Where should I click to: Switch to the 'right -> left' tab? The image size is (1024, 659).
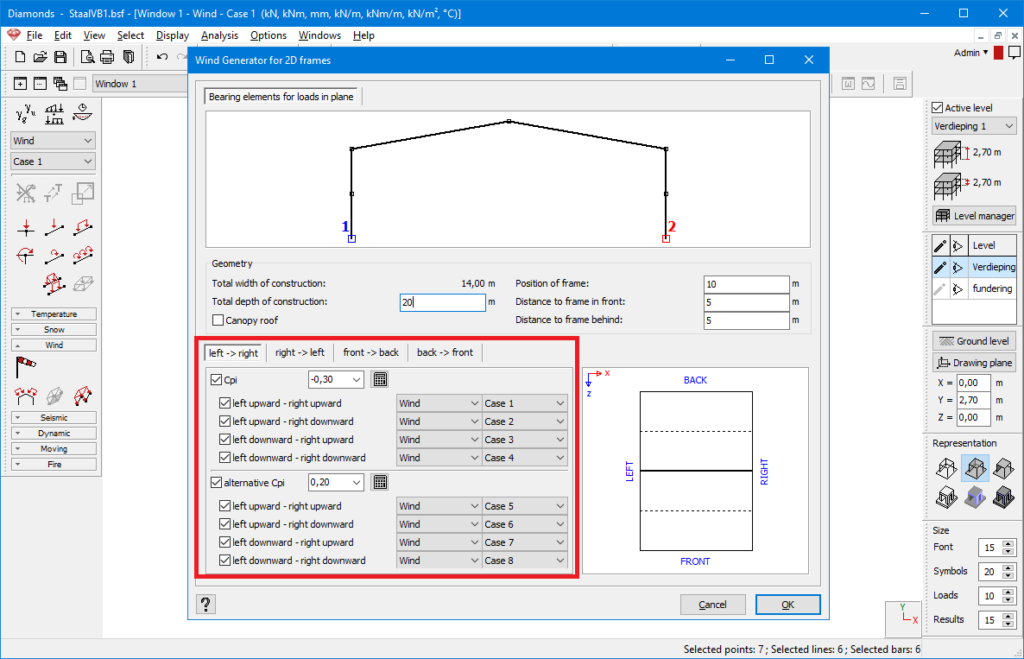click(x=300, y=352)
